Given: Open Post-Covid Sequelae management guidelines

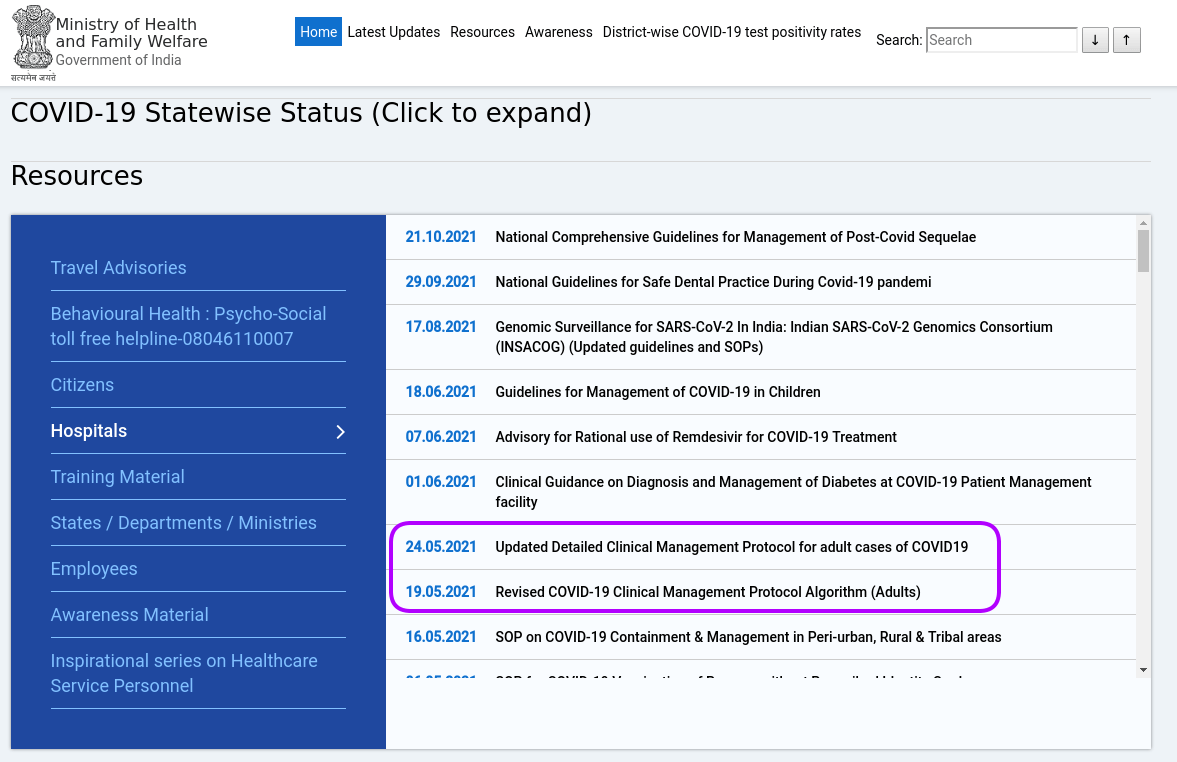Looking at the screenshot, I should tap(736, 237).
